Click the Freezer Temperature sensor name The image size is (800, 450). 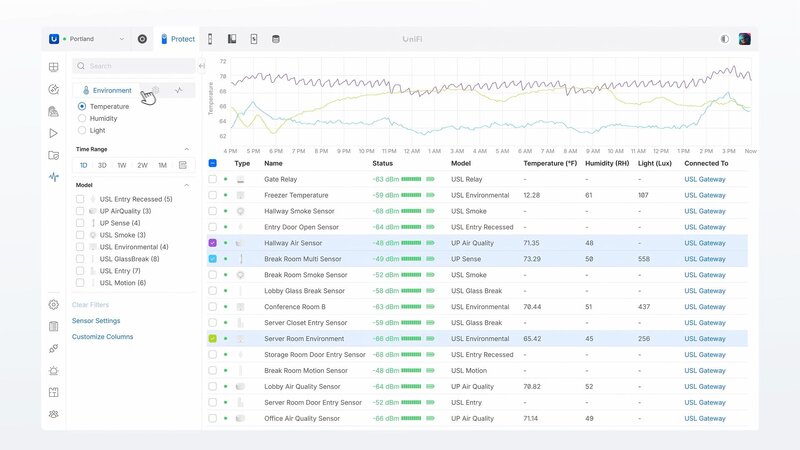point(296,195)
